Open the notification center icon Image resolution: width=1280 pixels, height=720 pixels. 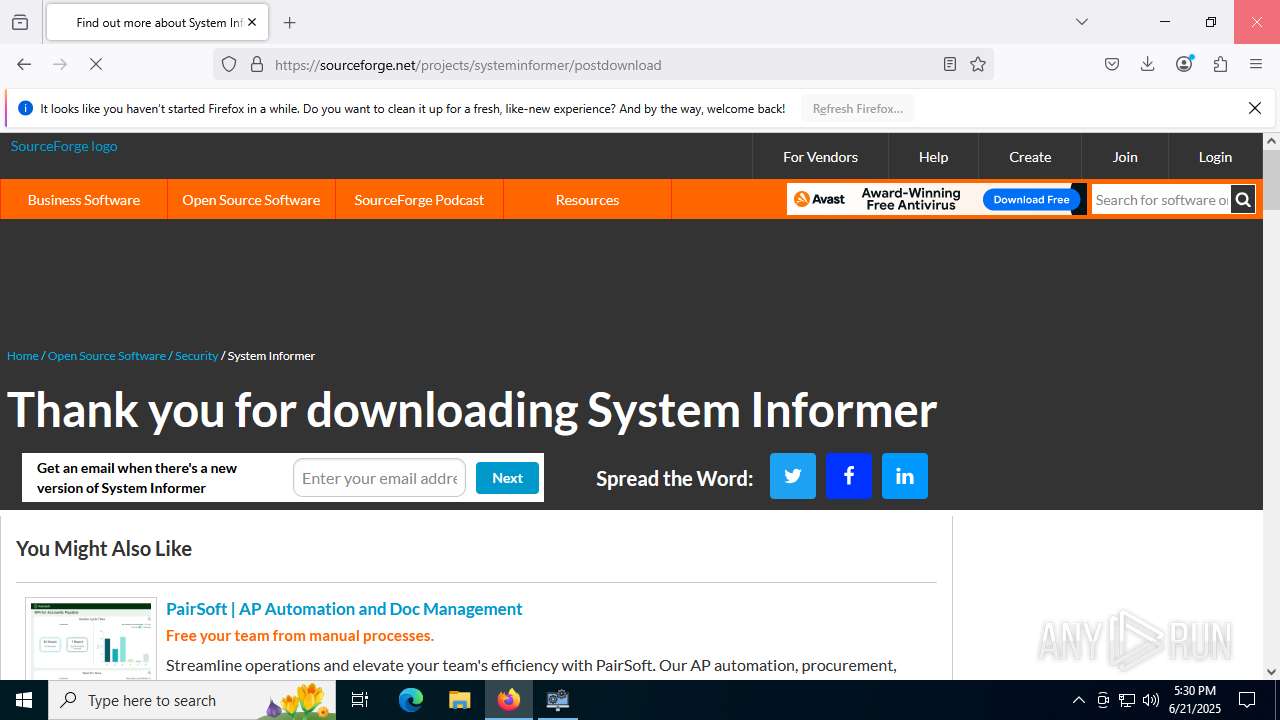[1247, 700]
